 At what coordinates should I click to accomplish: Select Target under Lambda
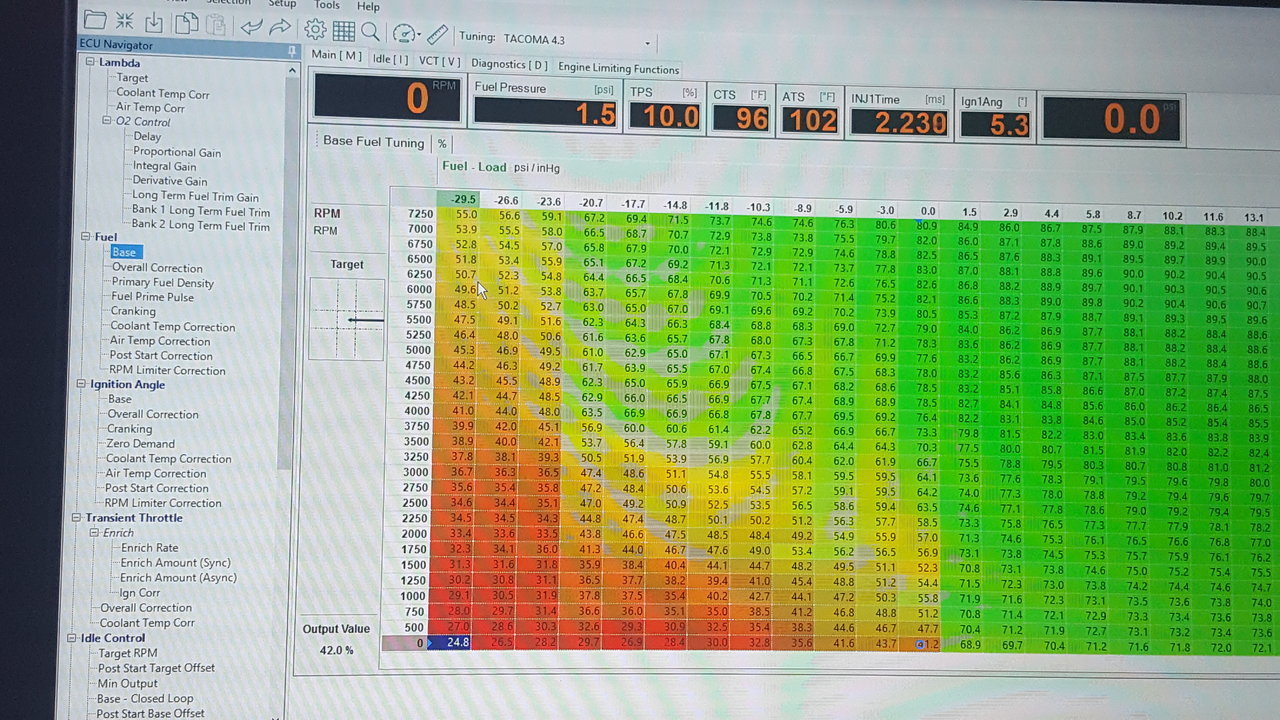pos(132,78)
